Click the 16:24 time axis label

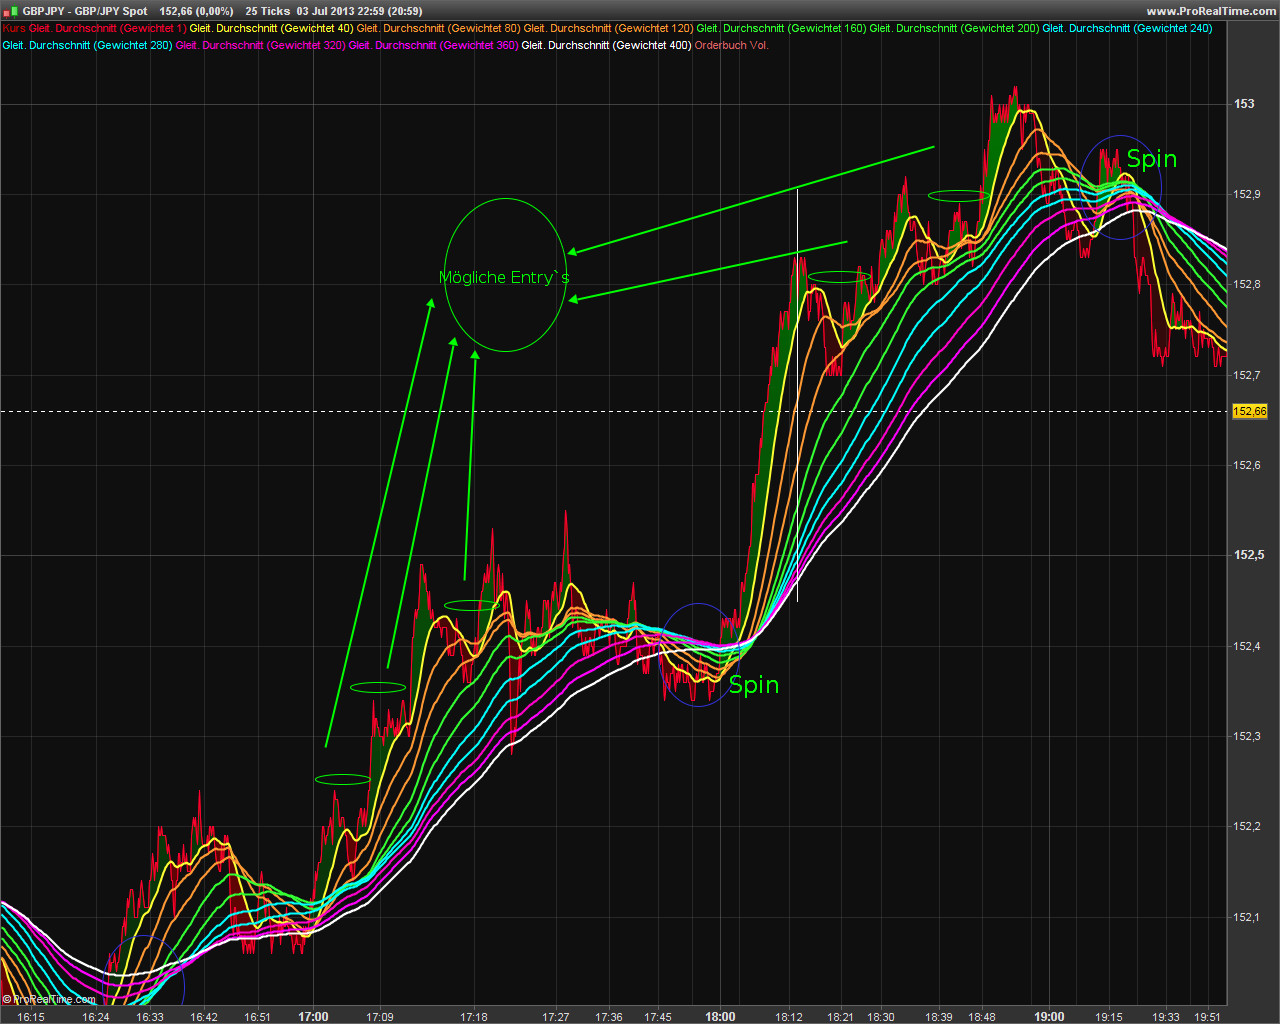[96, 1017]
